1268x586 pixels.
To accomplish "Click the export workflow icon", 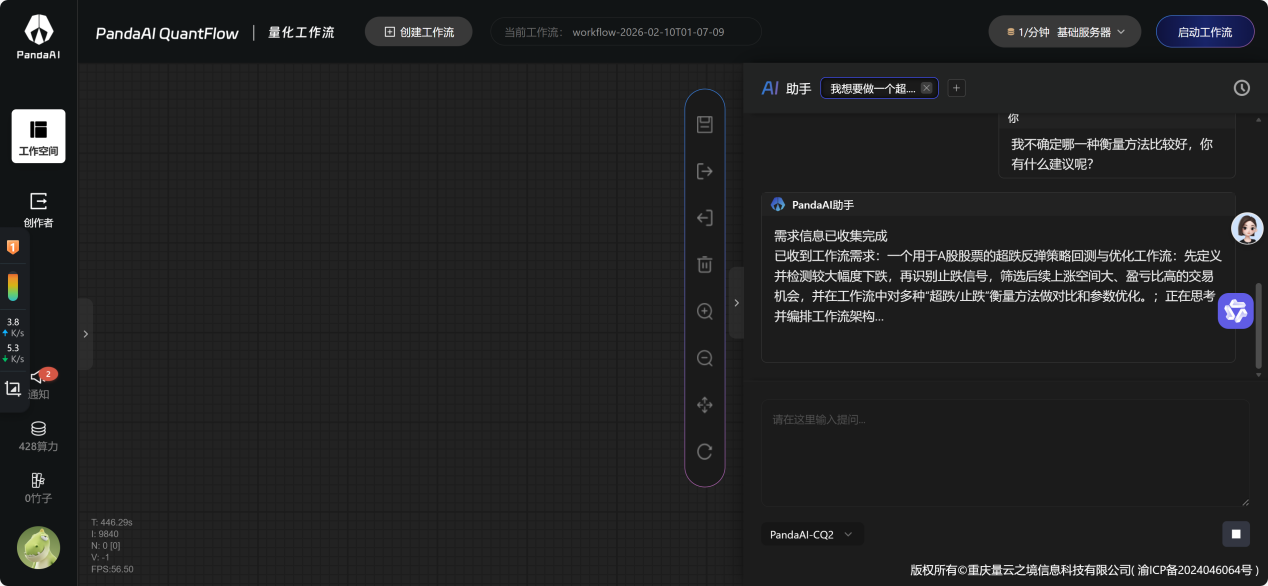I will (x=704, y=171).
